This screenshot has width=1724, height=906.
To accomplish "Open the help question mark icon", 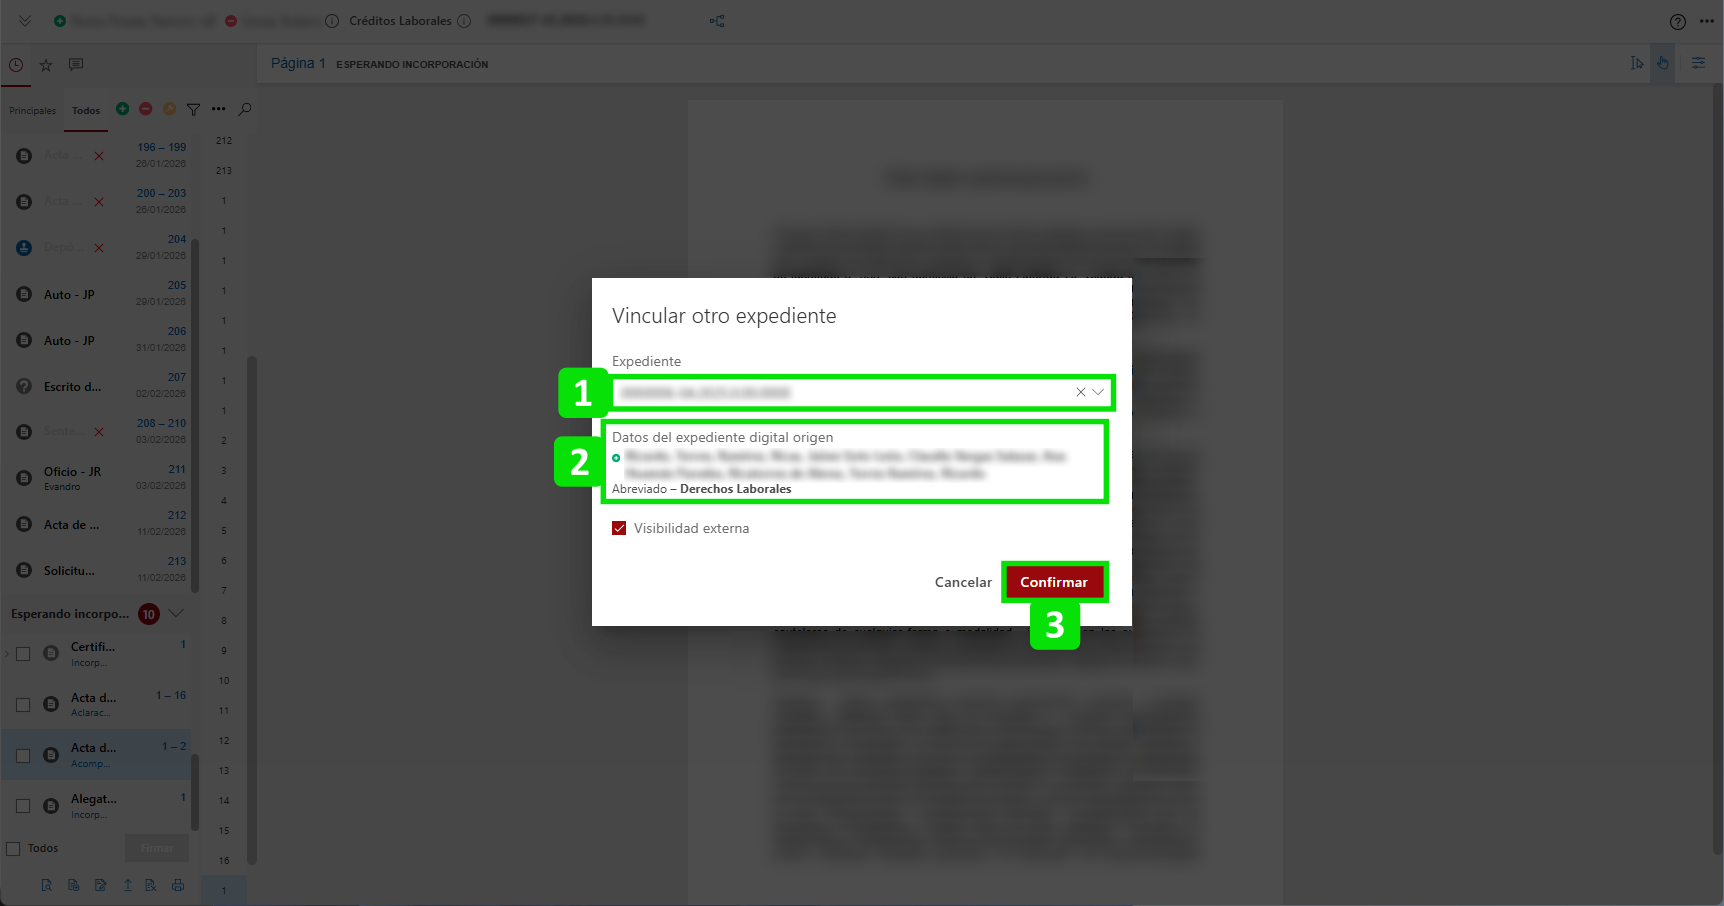I will tap(1678, 22).
